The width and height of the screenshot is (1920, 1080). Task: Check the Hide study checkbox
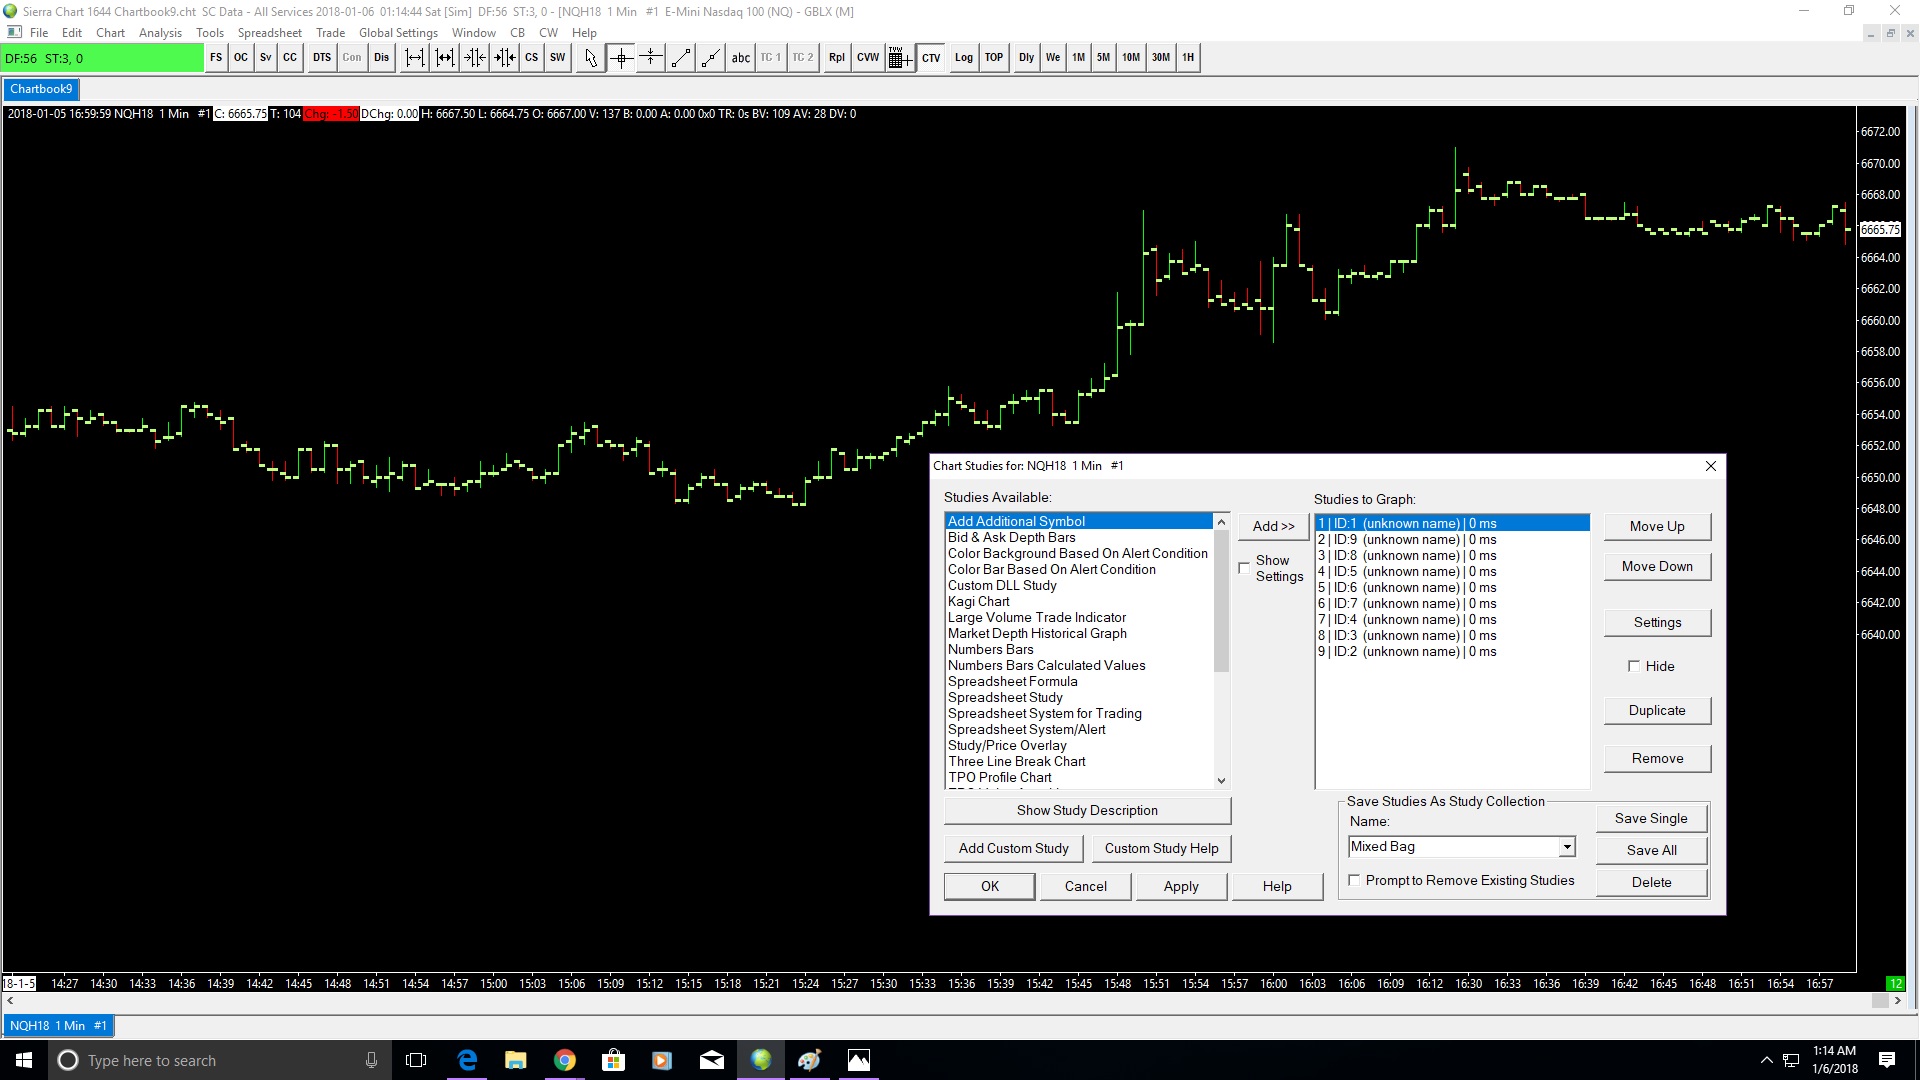1634,666
